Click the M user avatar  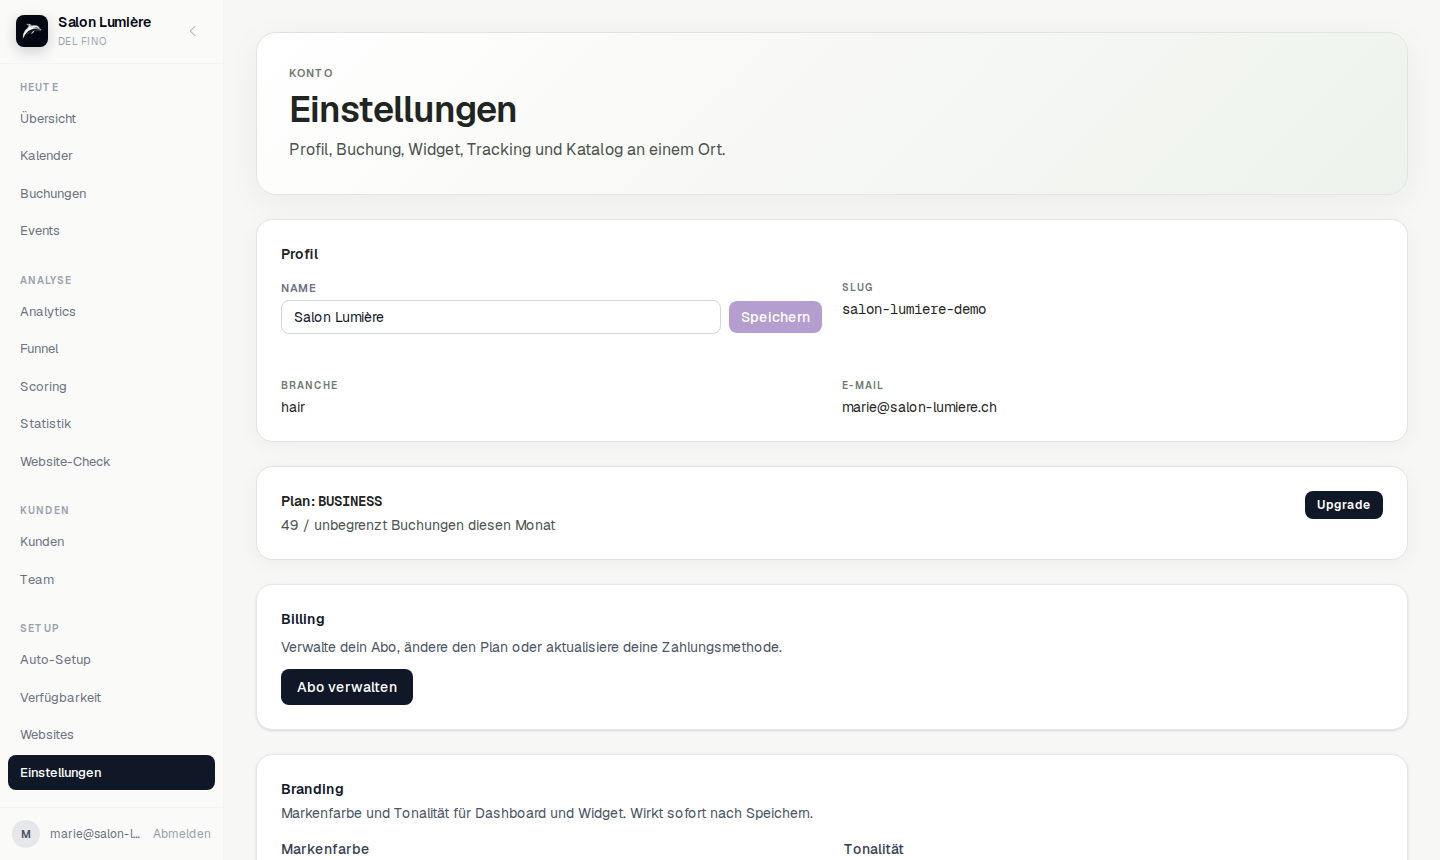point(26,834)
